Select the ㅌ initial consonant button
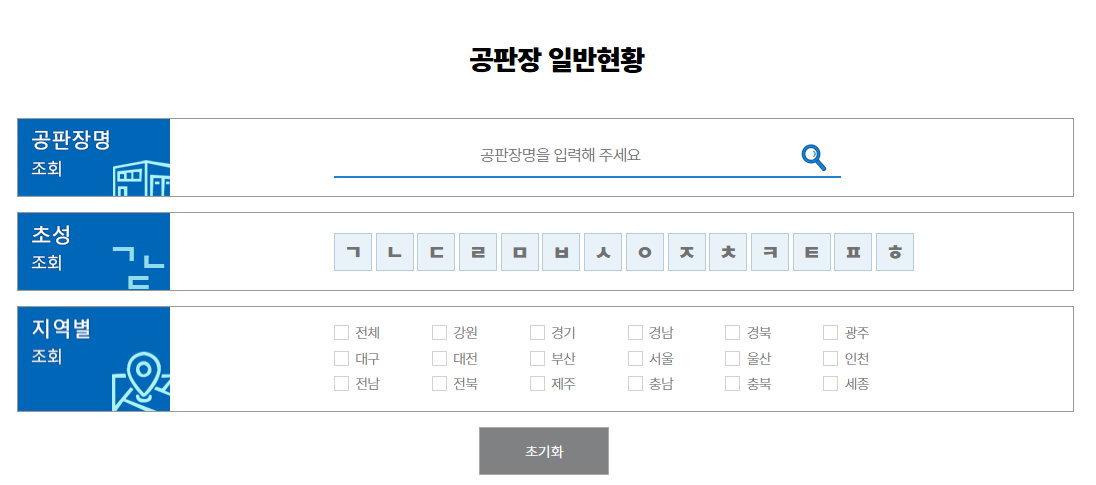The width and height of the screenshot is (1096, 485). tap(812, 252)
